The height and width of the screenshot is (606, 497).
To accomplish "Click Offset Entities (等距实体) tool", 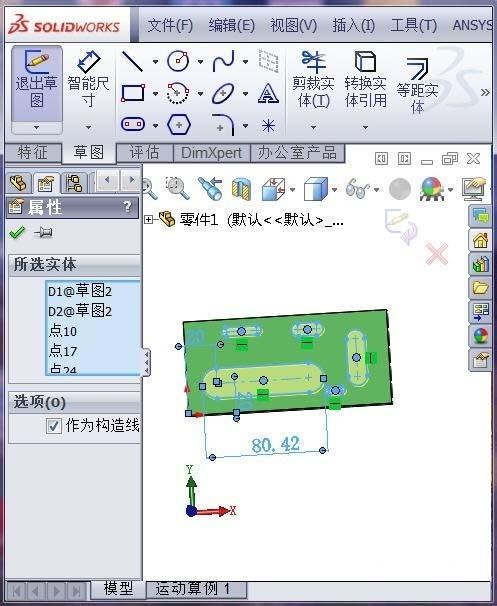I will [417, 85].
